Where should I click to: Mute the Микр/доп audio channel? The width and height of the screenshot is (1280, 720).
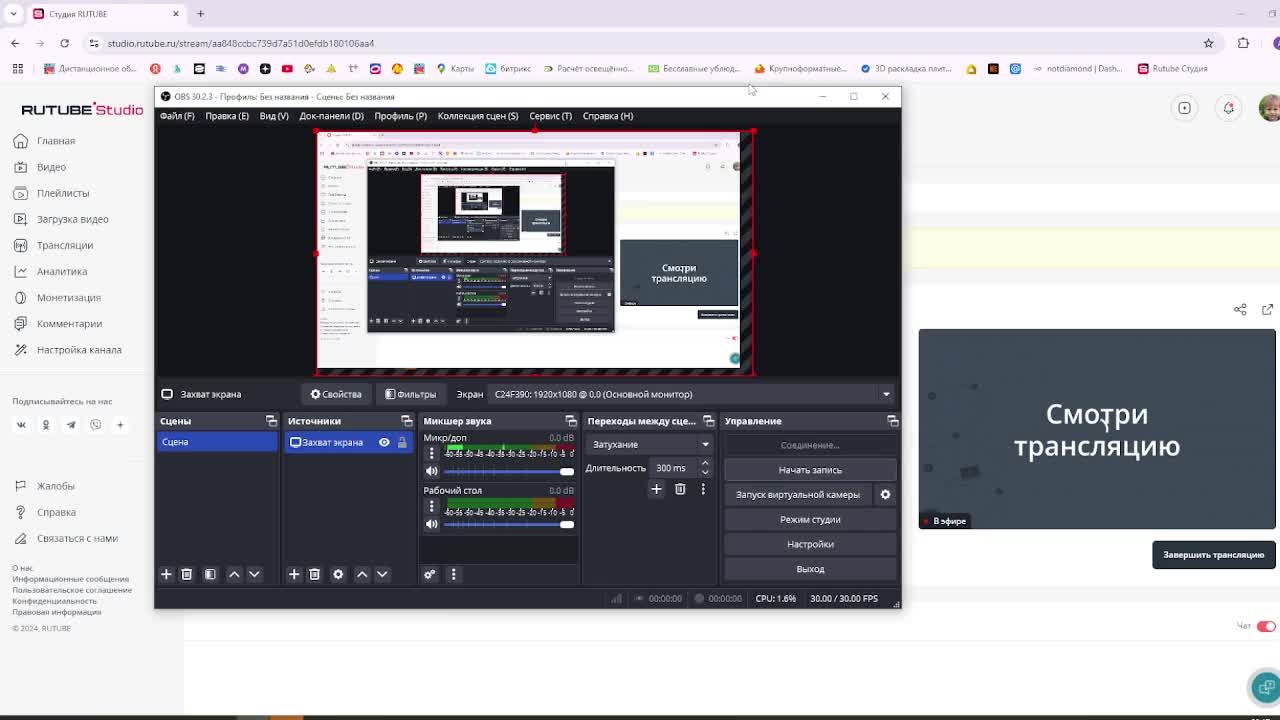click(432, 471)
